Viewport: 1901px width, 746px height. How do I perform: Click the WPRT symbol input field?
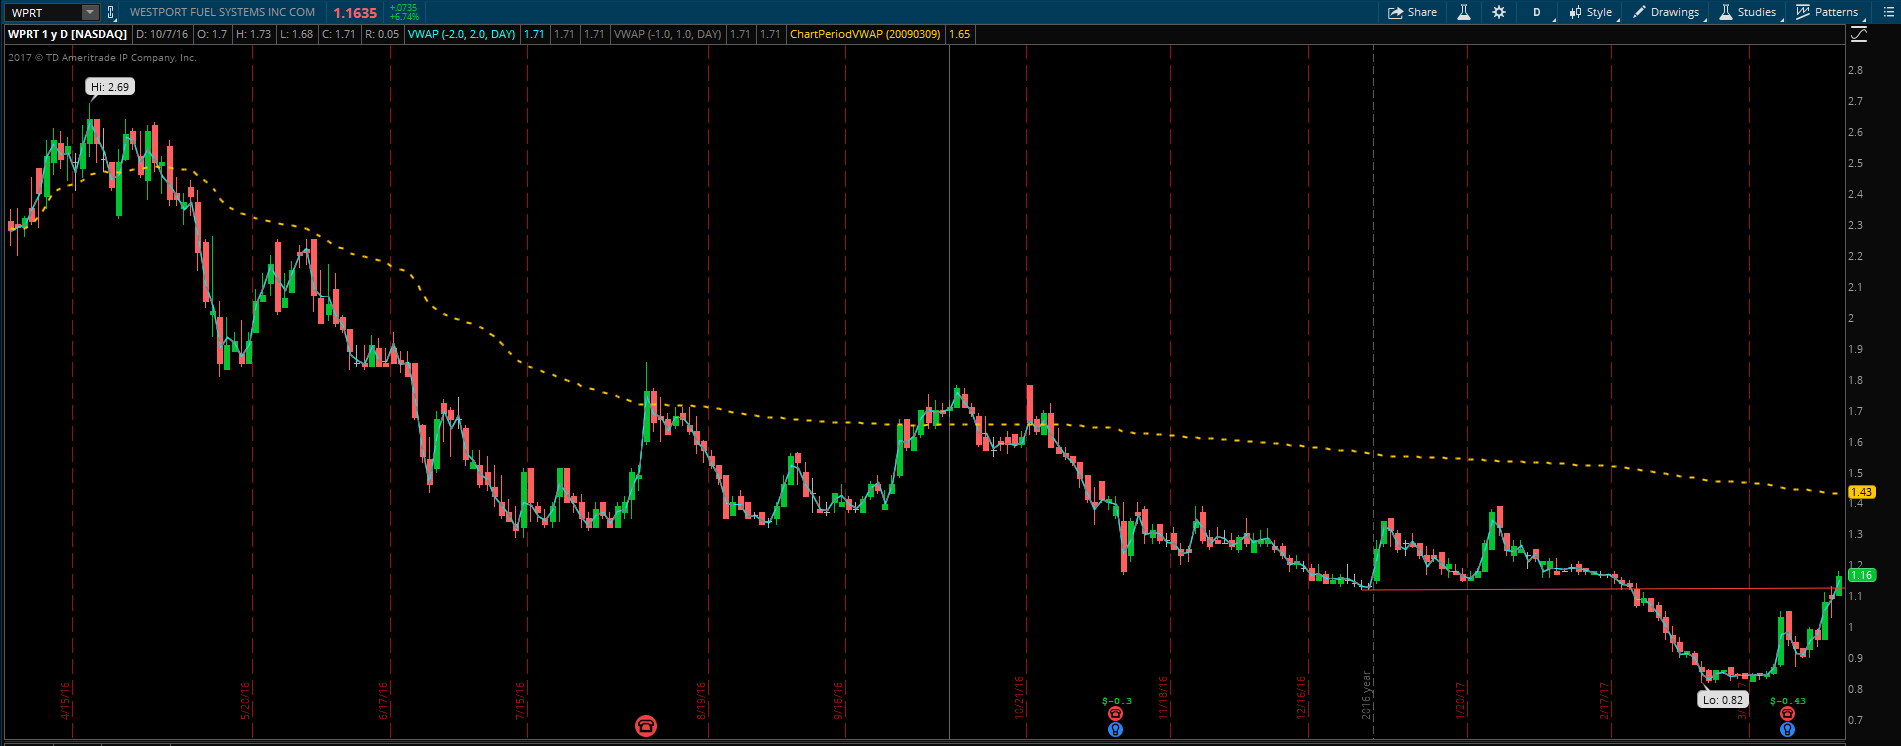pyautogui.click(x=44, y=12)
